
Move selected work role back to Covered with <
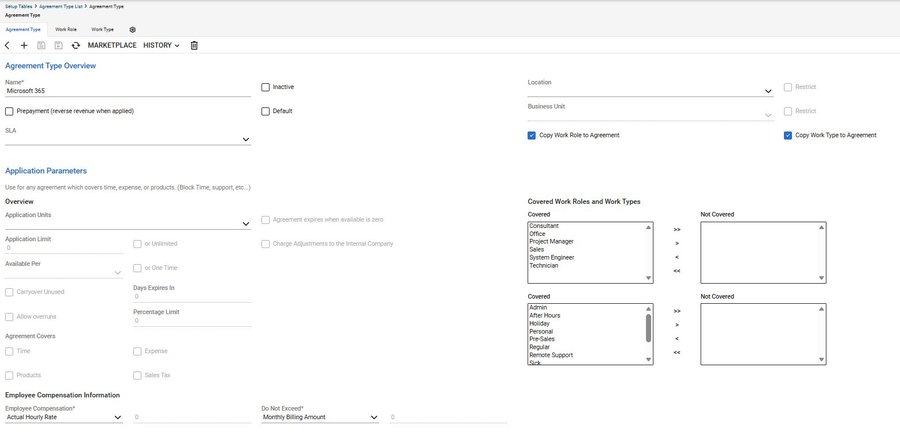point(677,257)
